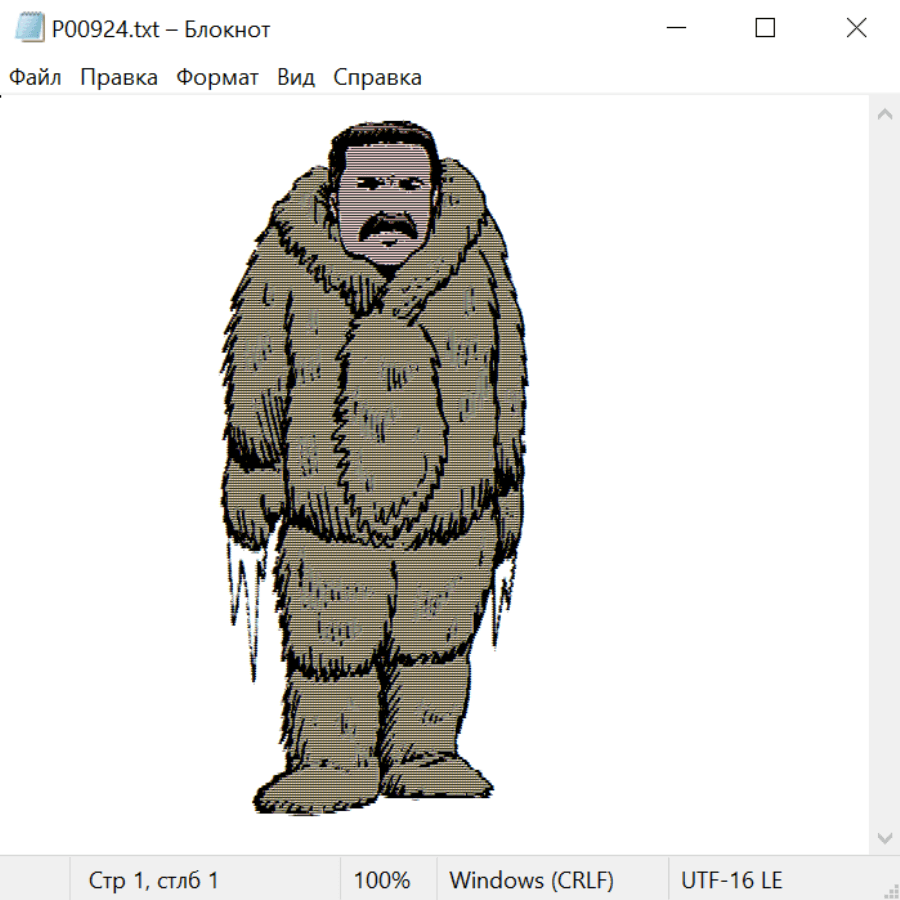Open the Правка menu

118,77
